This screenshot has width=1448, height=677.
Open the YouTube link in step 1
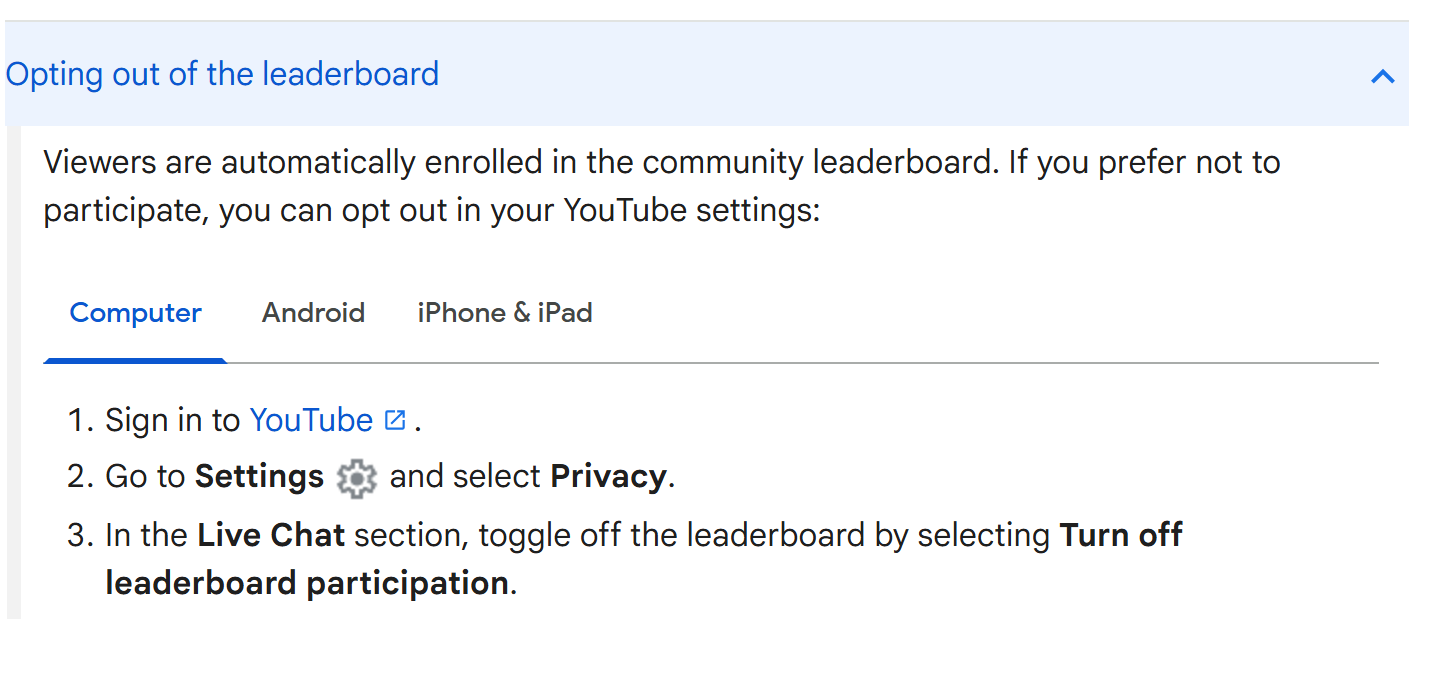[x=311, y=420]
